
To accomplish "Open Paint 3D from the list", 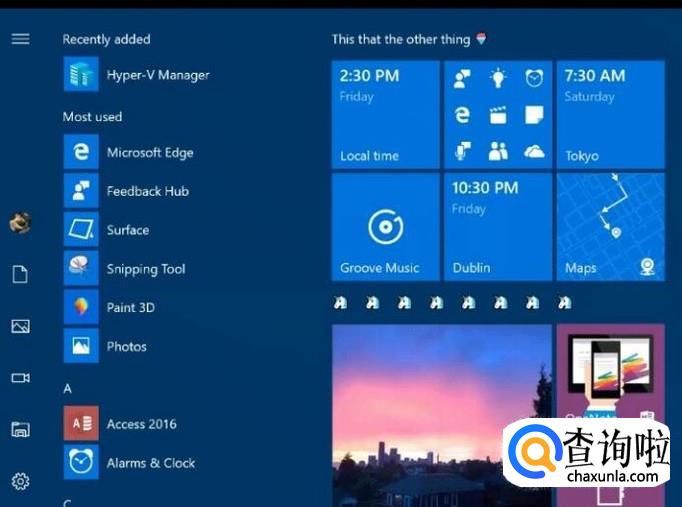I will tap(110, 307).
